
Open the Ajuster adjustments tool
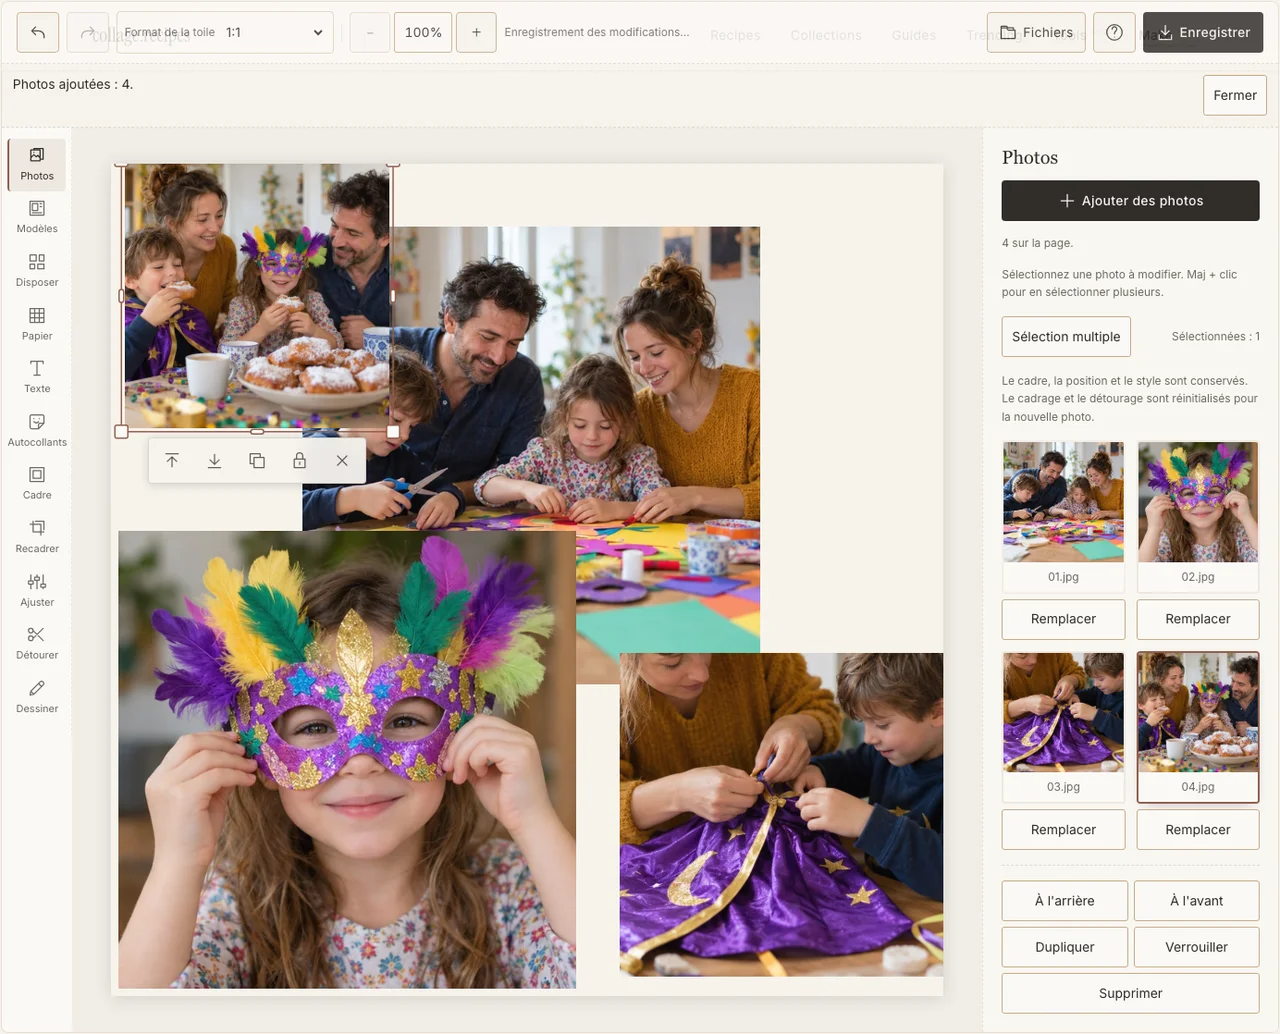point(37,591)
